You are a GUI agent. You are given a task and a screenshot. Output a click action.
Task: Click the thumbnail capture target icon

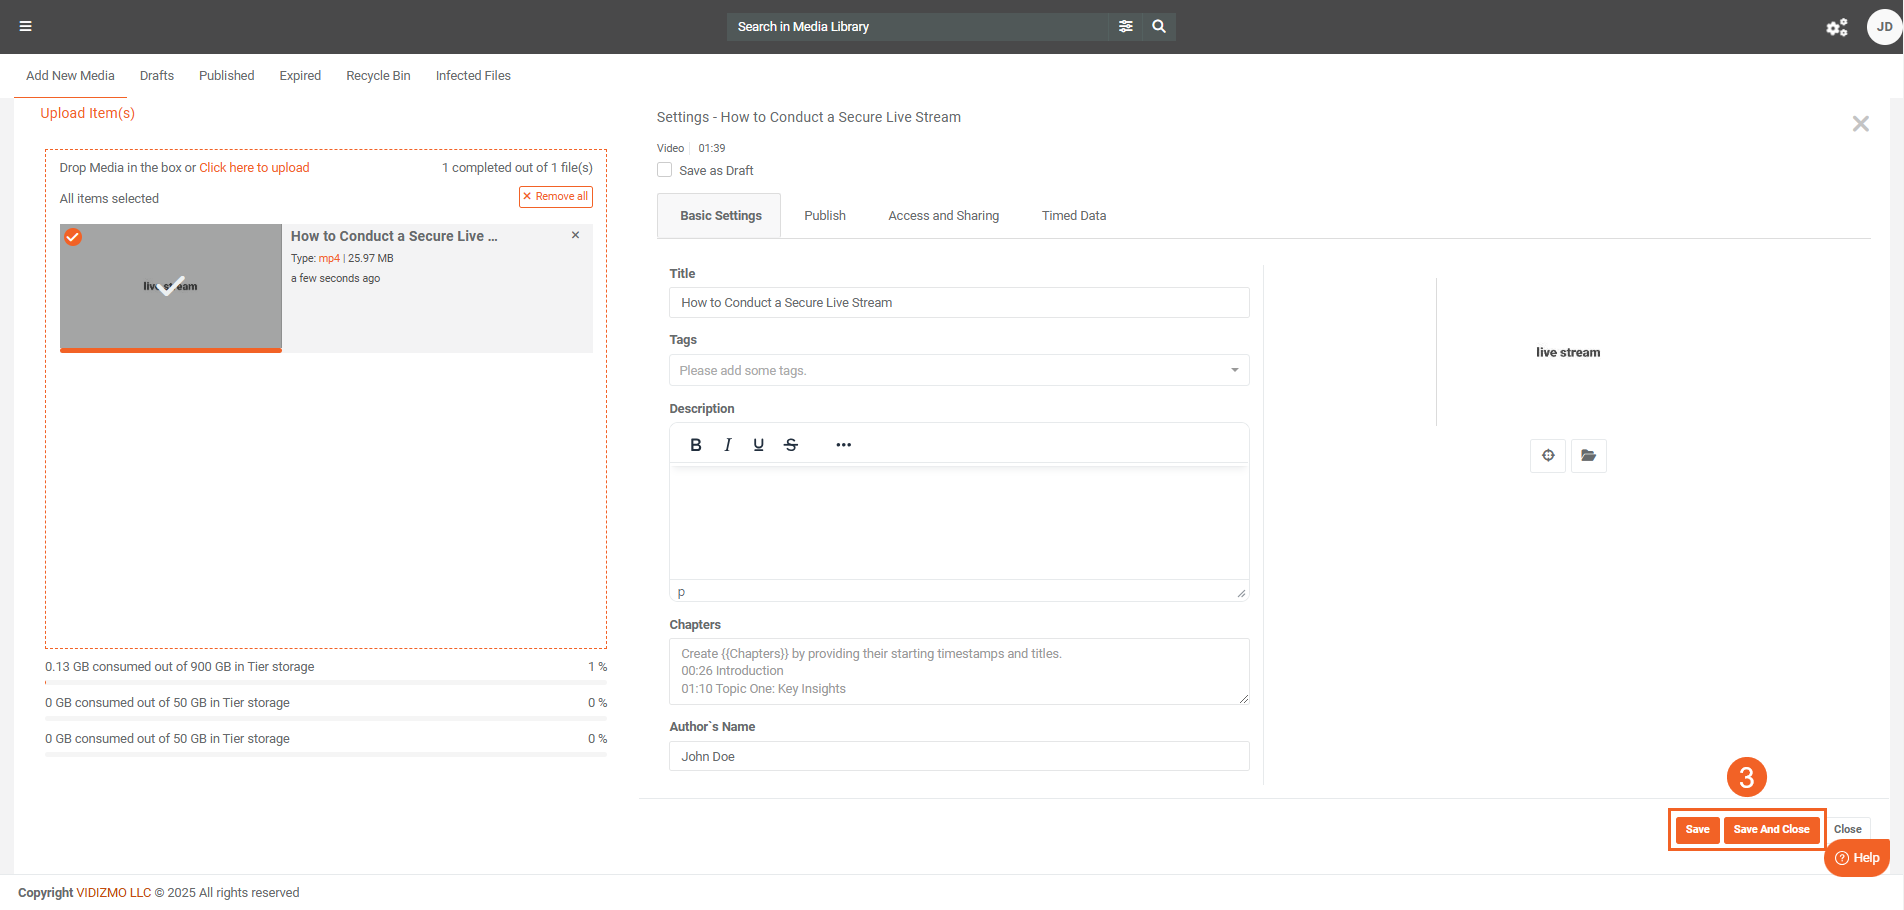1548,456
